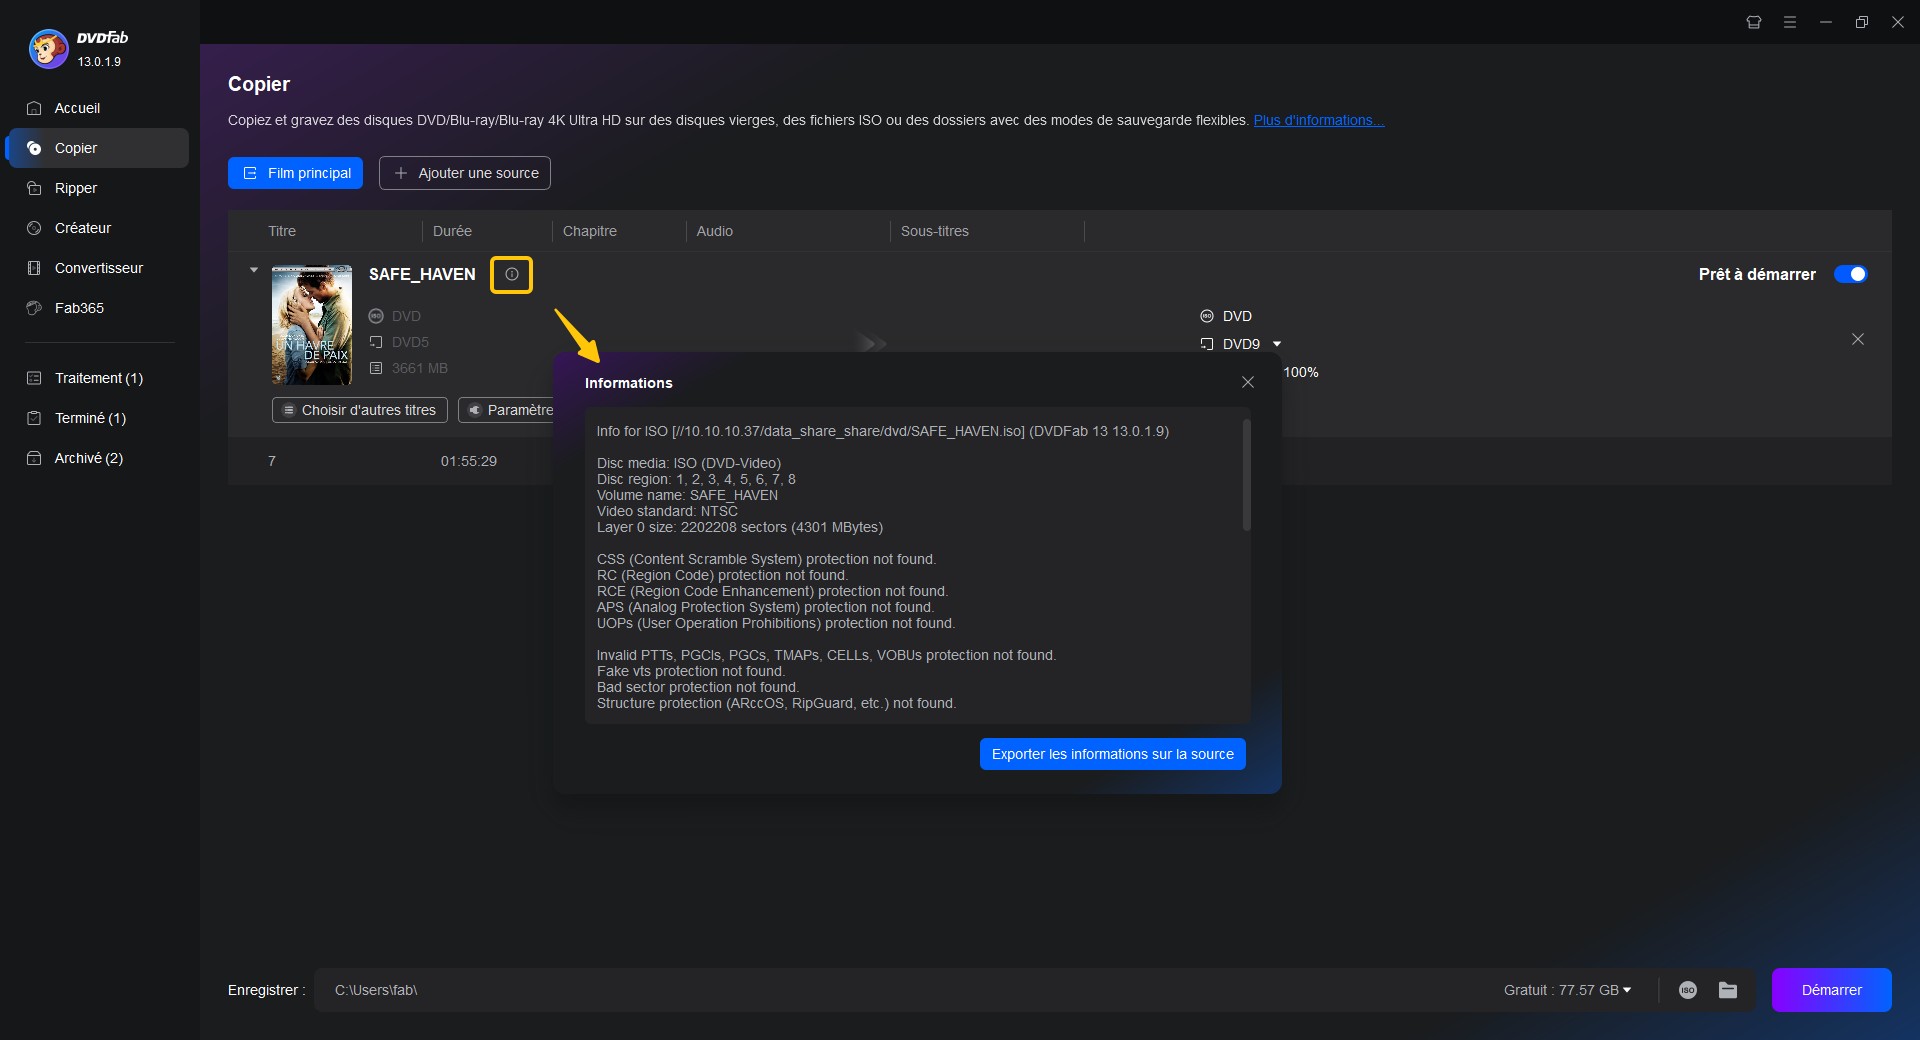Viewport: 1920px width, 1040px height.
Task: Open the skin/theme shirt icon in title bar
Action: point(1754,22)
